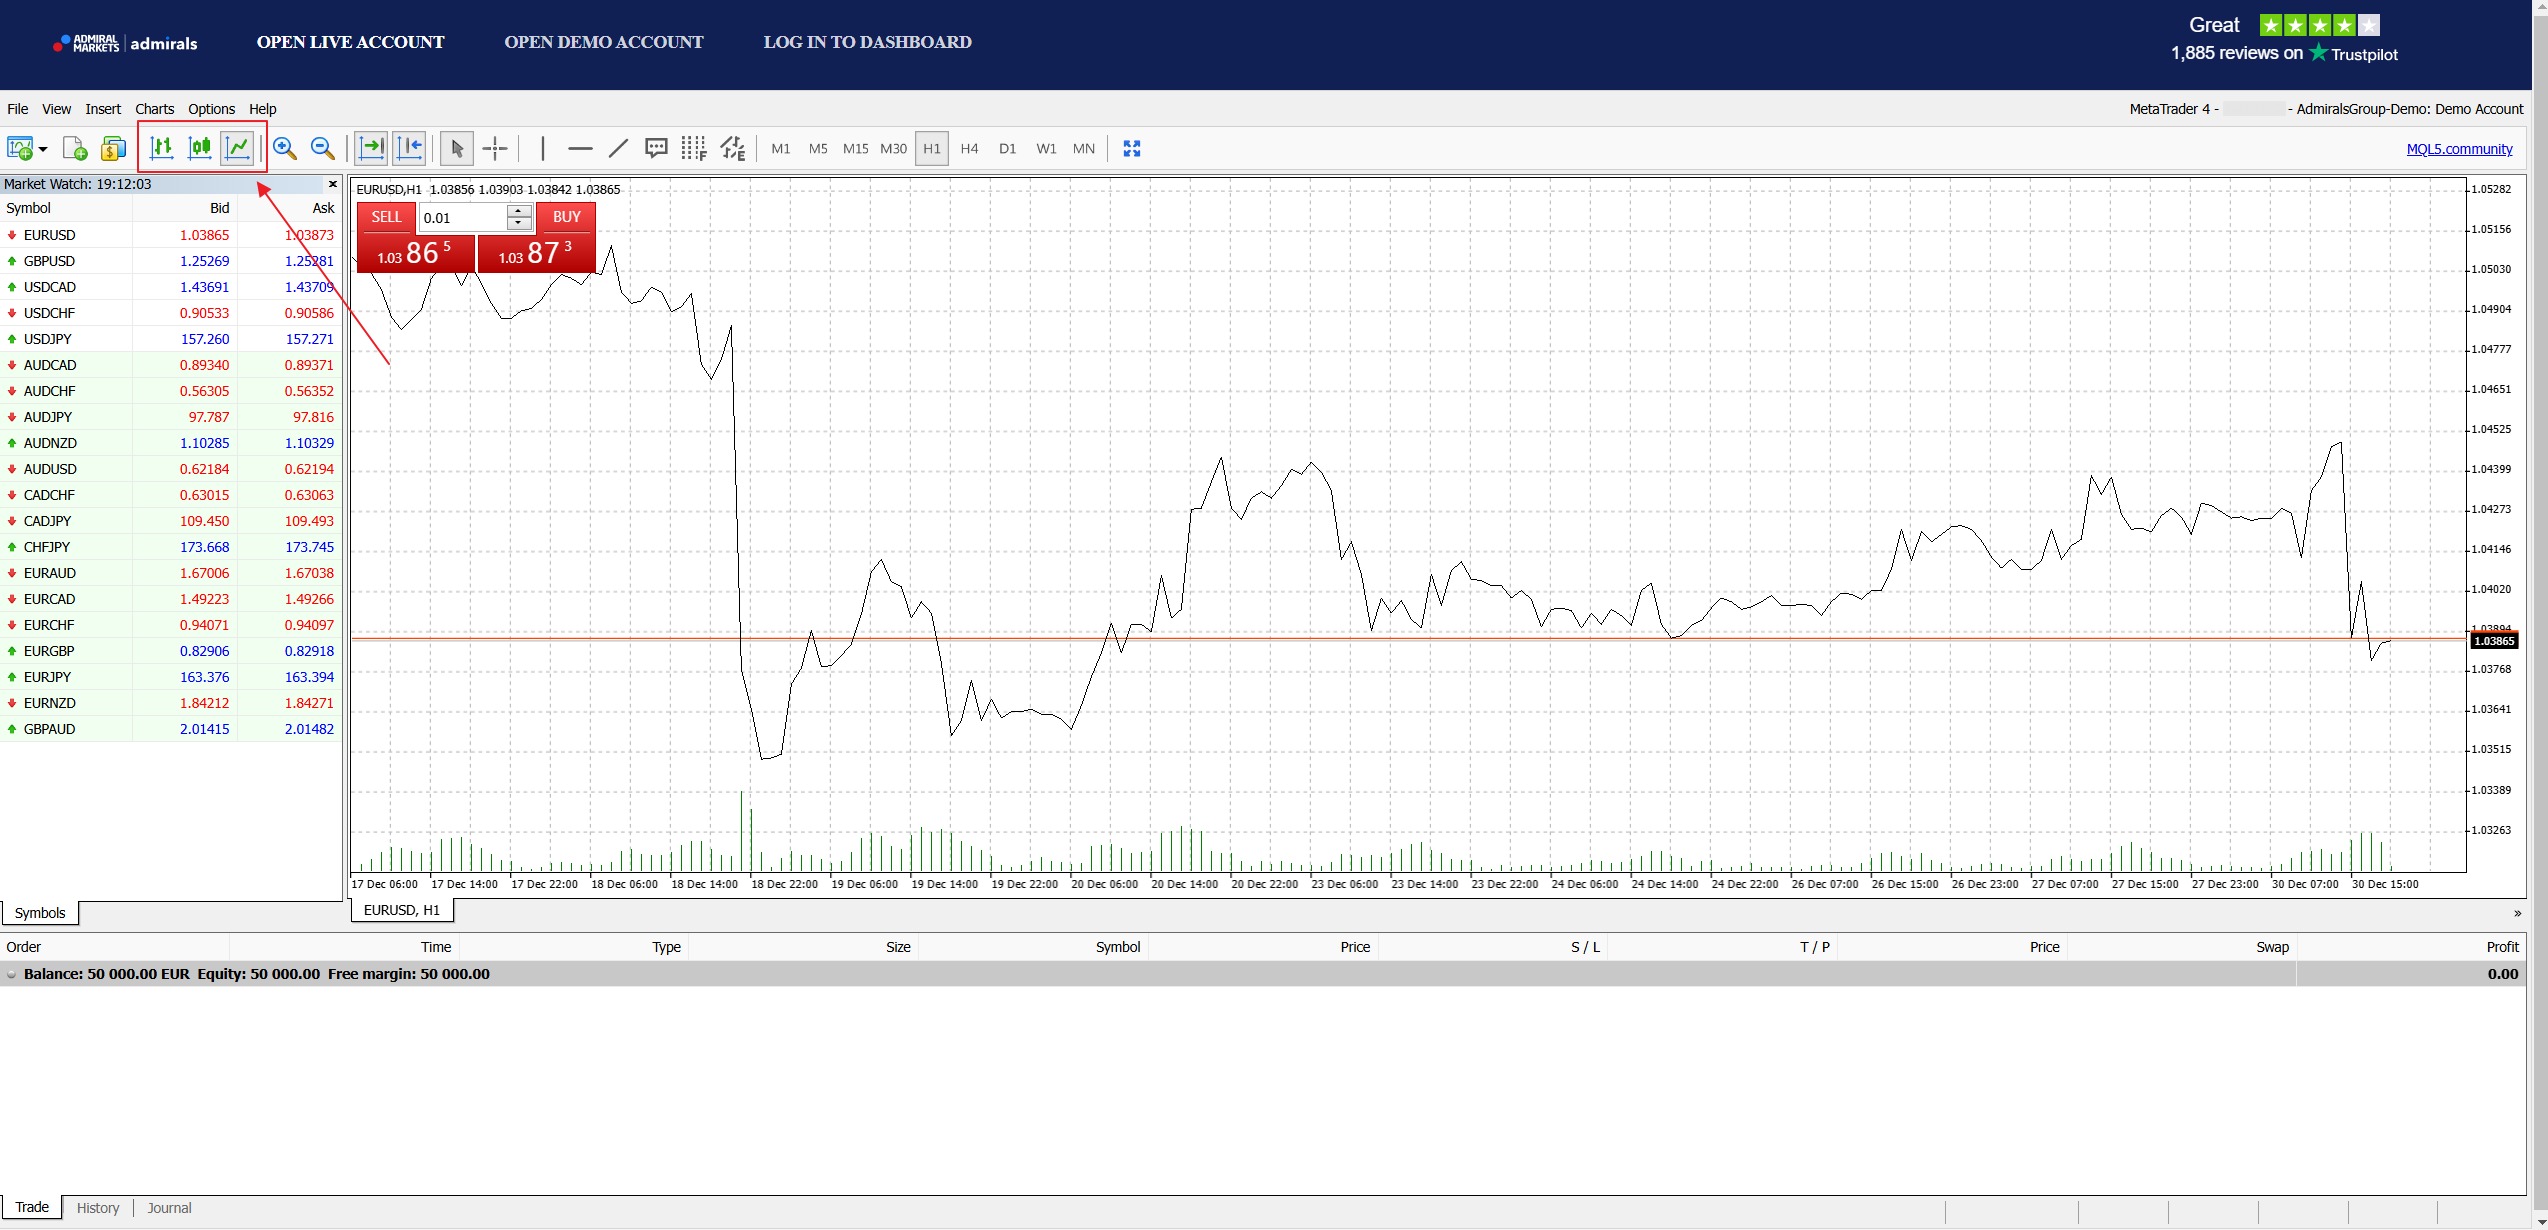The width and height of the screenshot is (2548, 1230).
Task: Open new chart dropdown arrow
Action: tap(43, 150)
